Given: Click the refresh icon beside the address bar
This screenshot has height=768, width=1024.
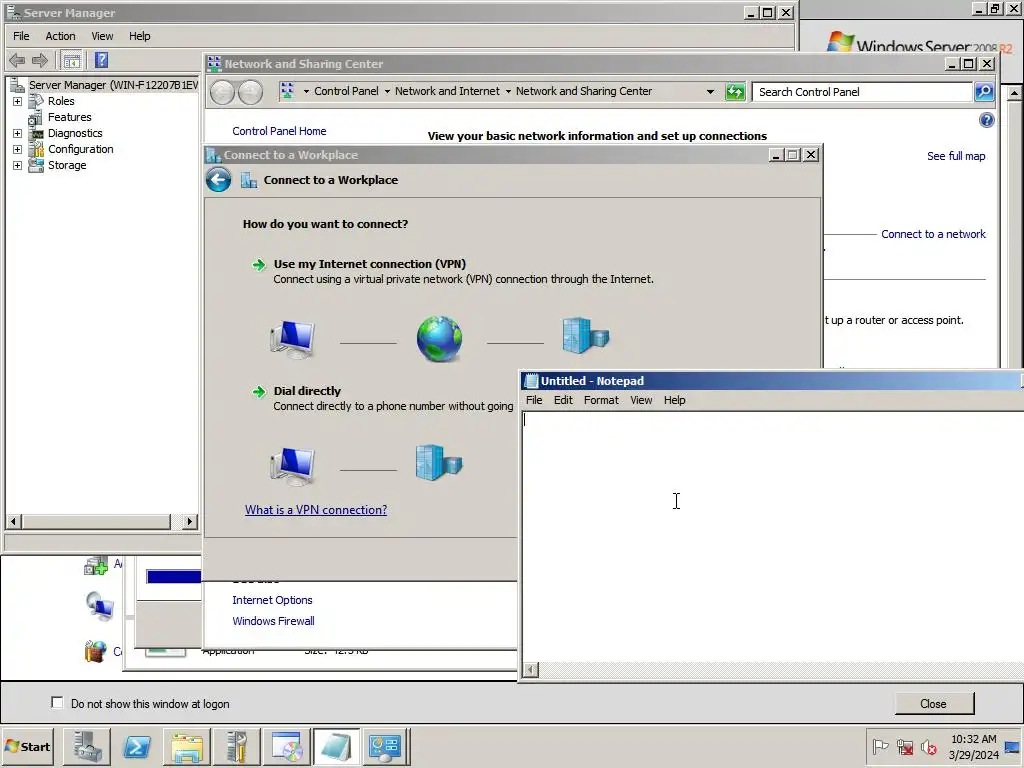Looking at the screenshot, I should 735,91.
